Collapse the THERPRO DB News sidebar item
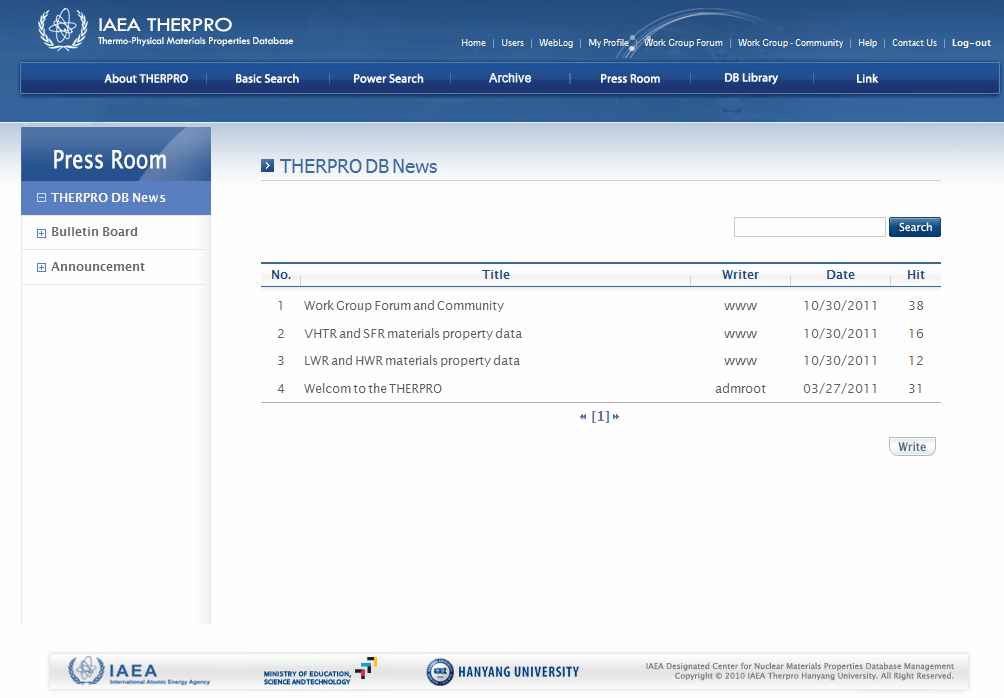This screenshot has width=1004, height=698. coord(39,197)
